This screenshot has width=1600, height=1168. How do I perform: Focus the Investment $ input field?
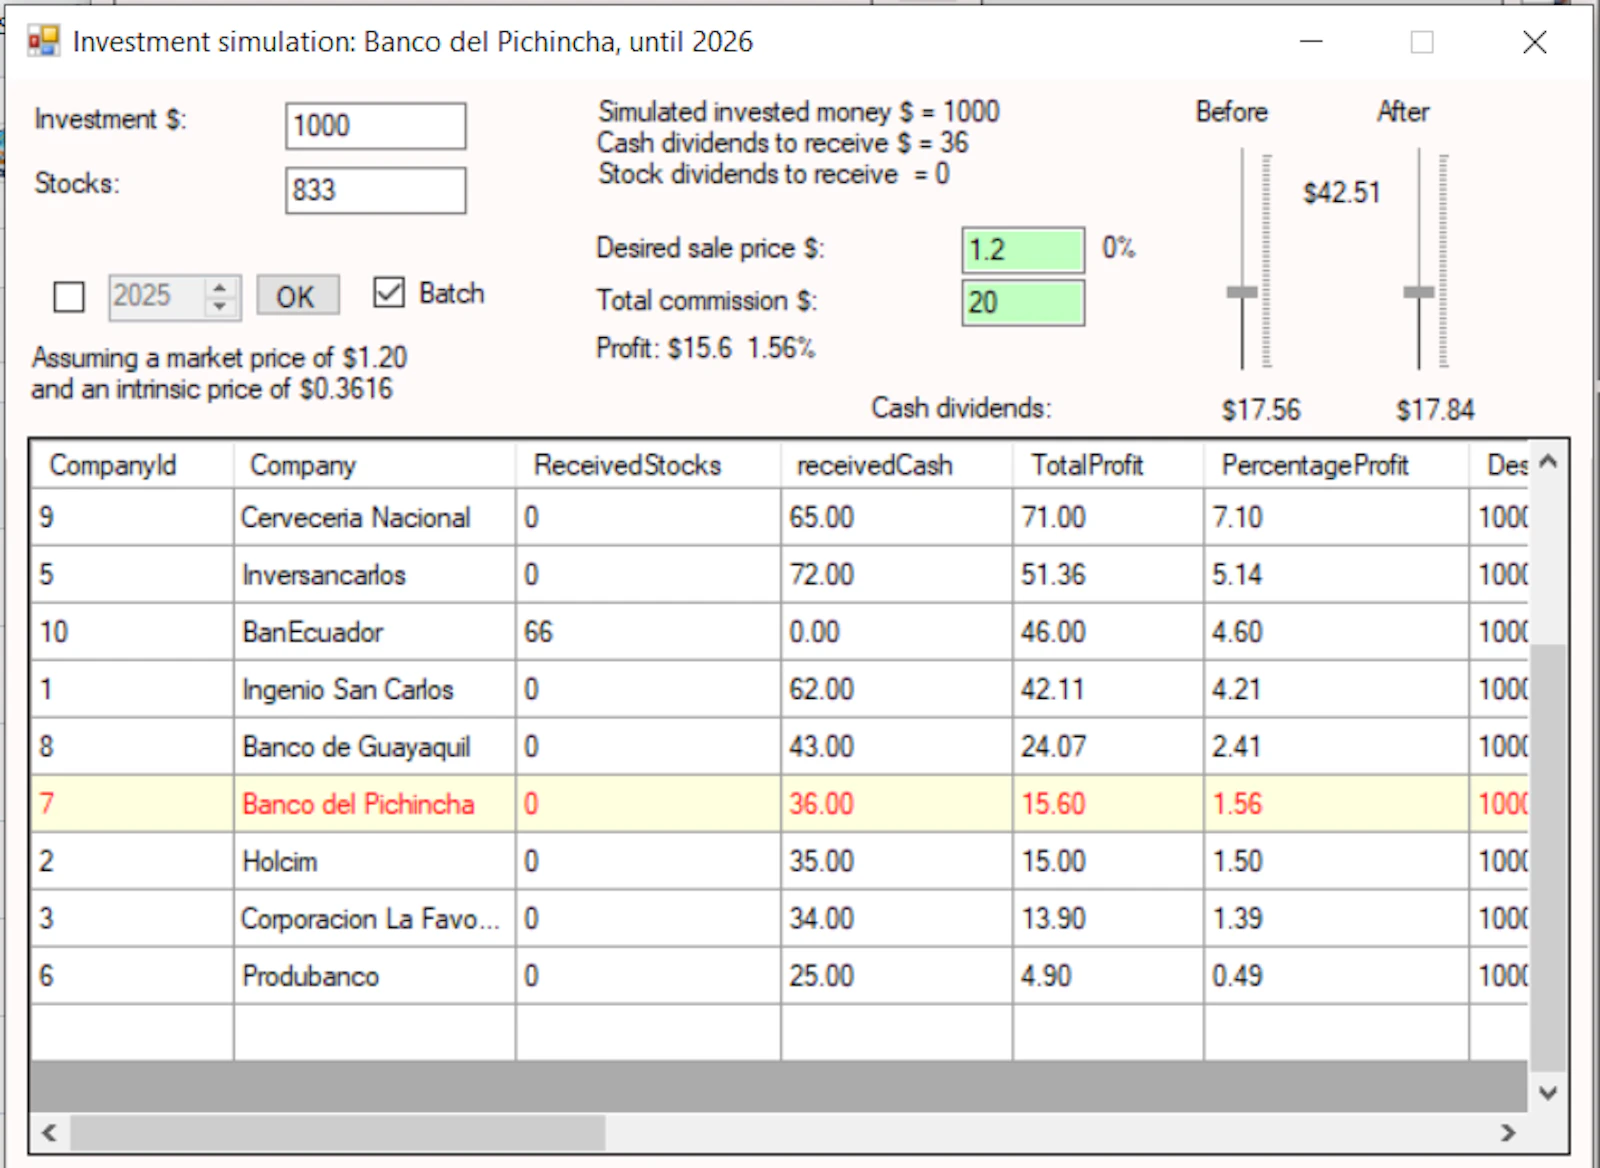click(x=375, y=126)
